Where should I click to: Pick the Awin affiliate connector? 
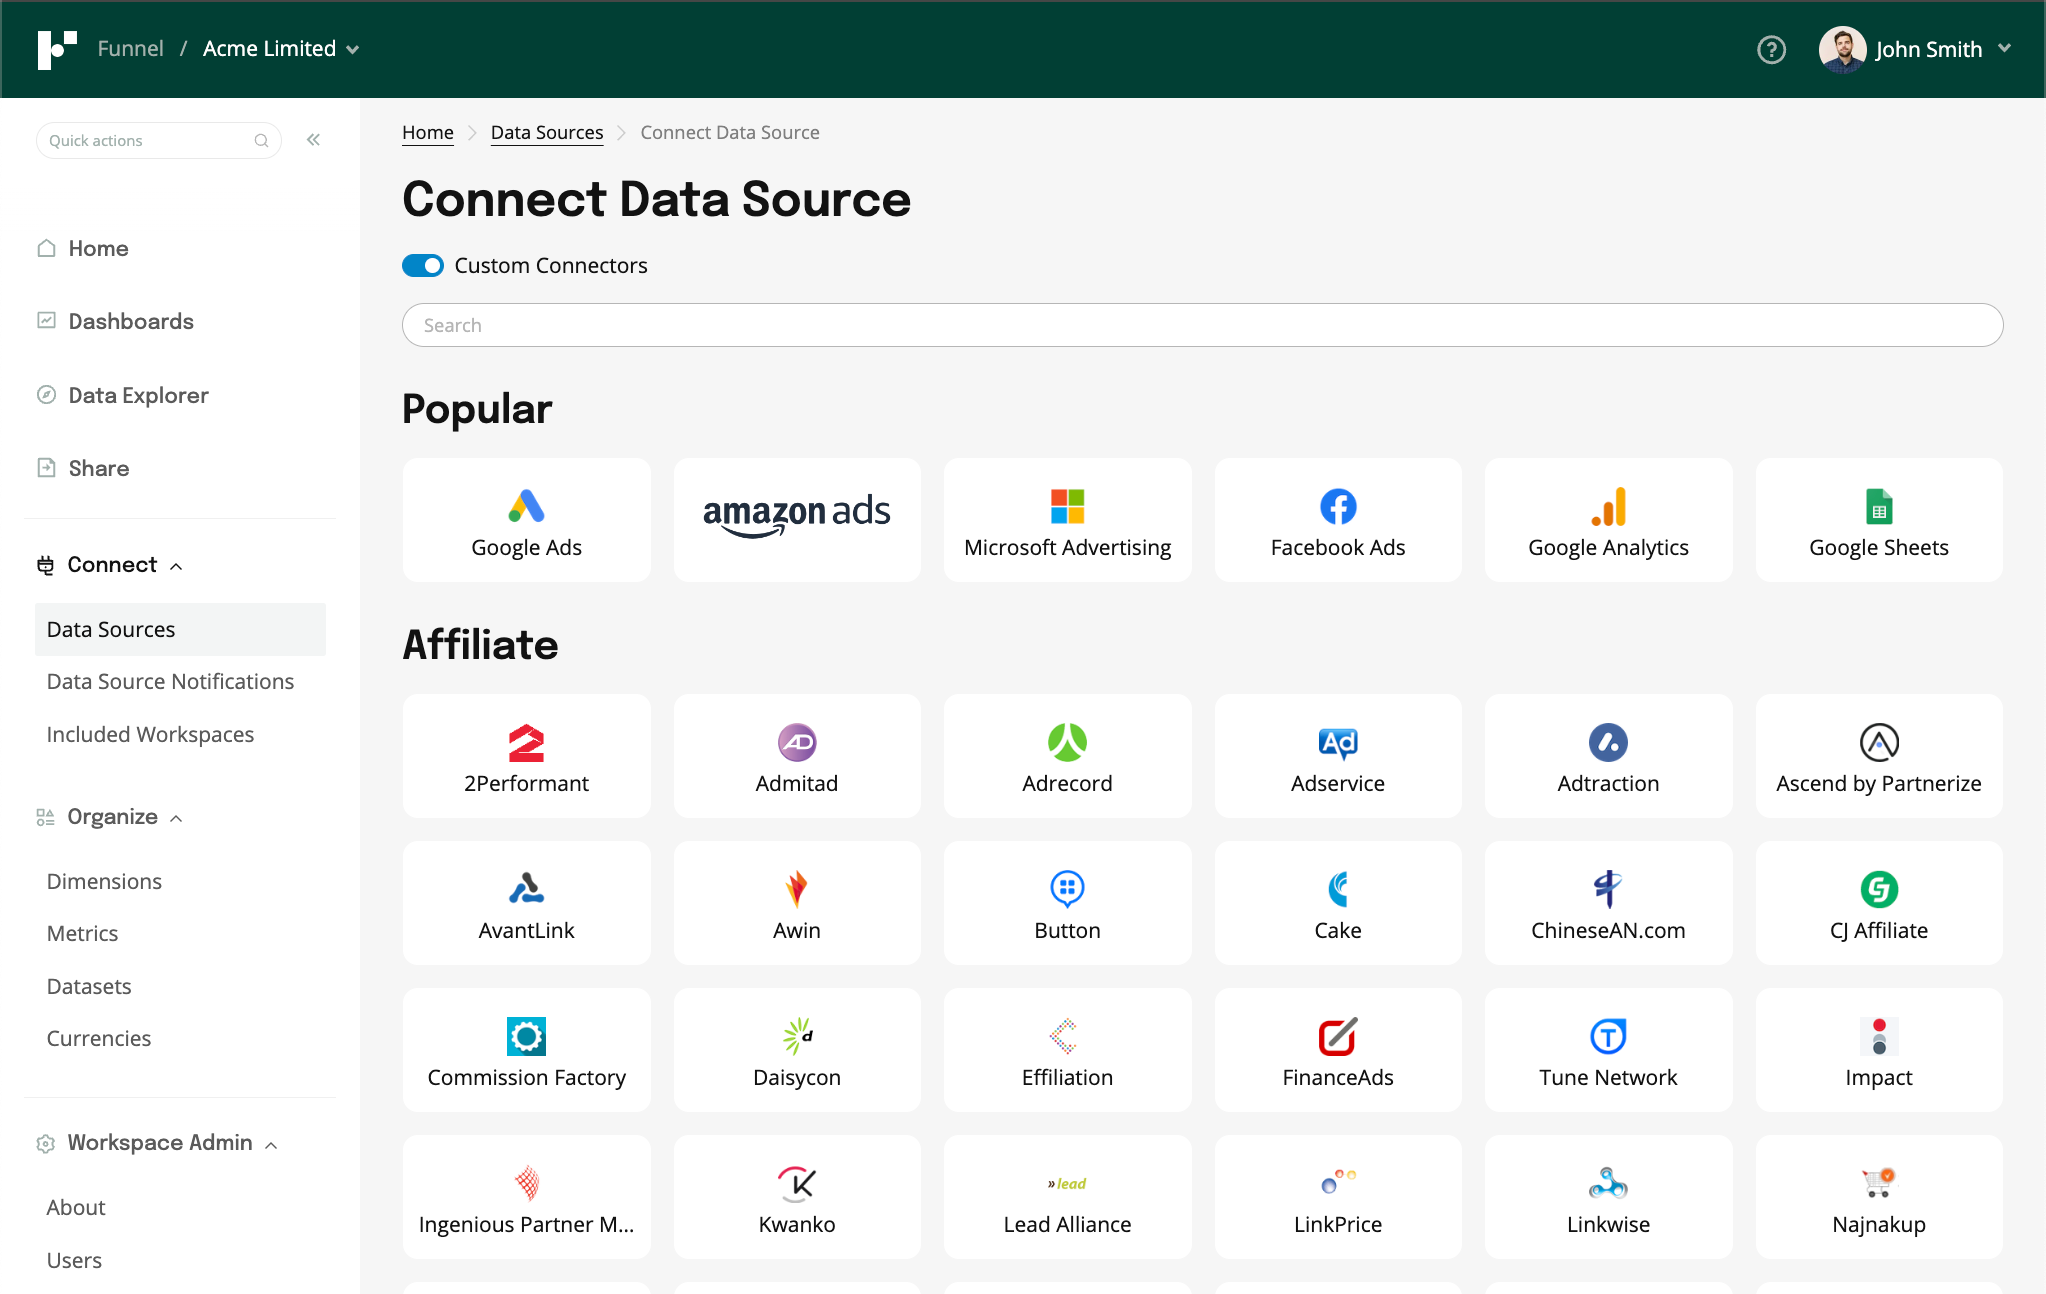tap(796, 902)
